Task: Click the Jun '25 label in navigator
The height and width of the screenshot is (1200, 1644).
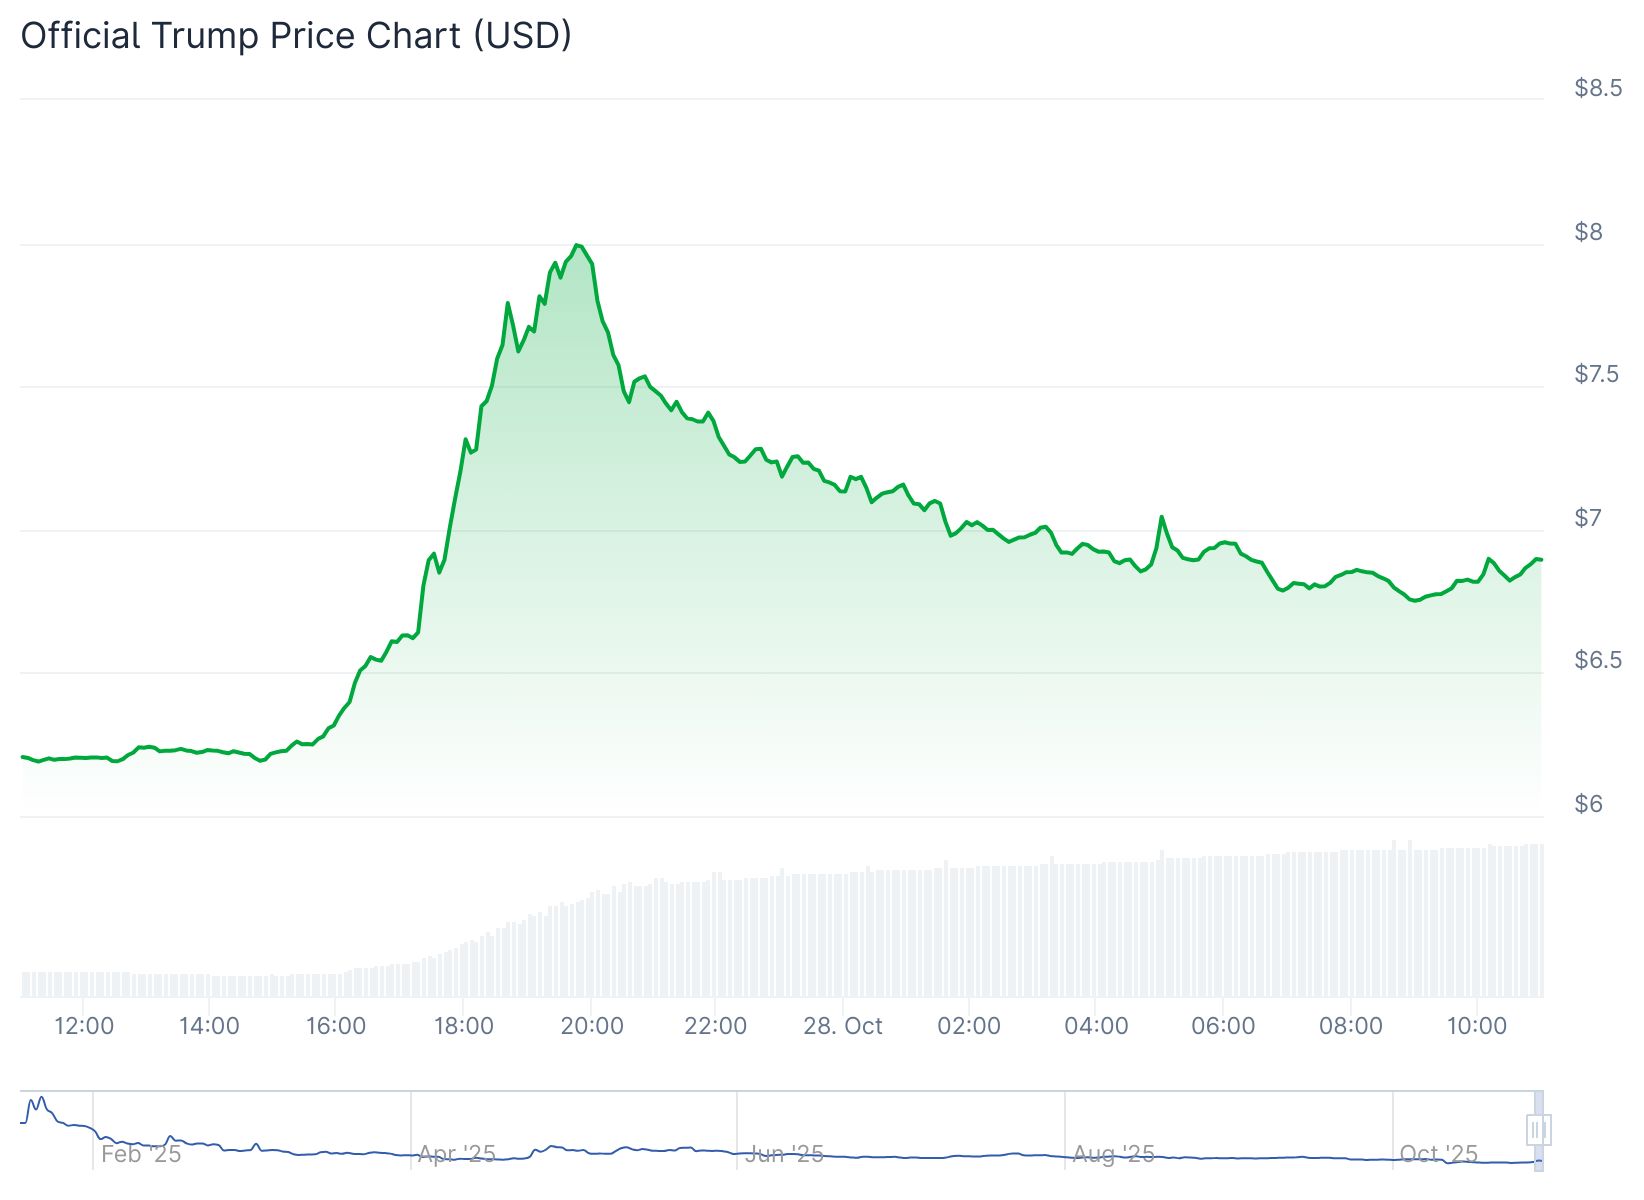Action: pos(785,1154)
